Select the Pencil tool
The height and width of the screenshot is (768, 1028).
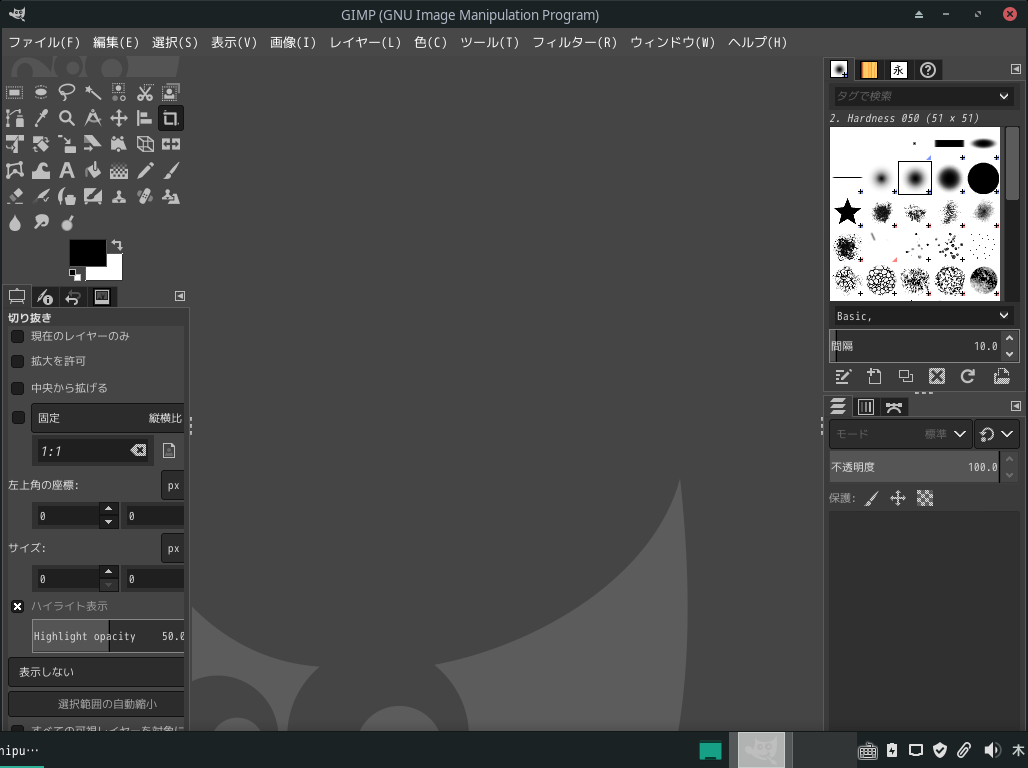[x=145, y=171]
